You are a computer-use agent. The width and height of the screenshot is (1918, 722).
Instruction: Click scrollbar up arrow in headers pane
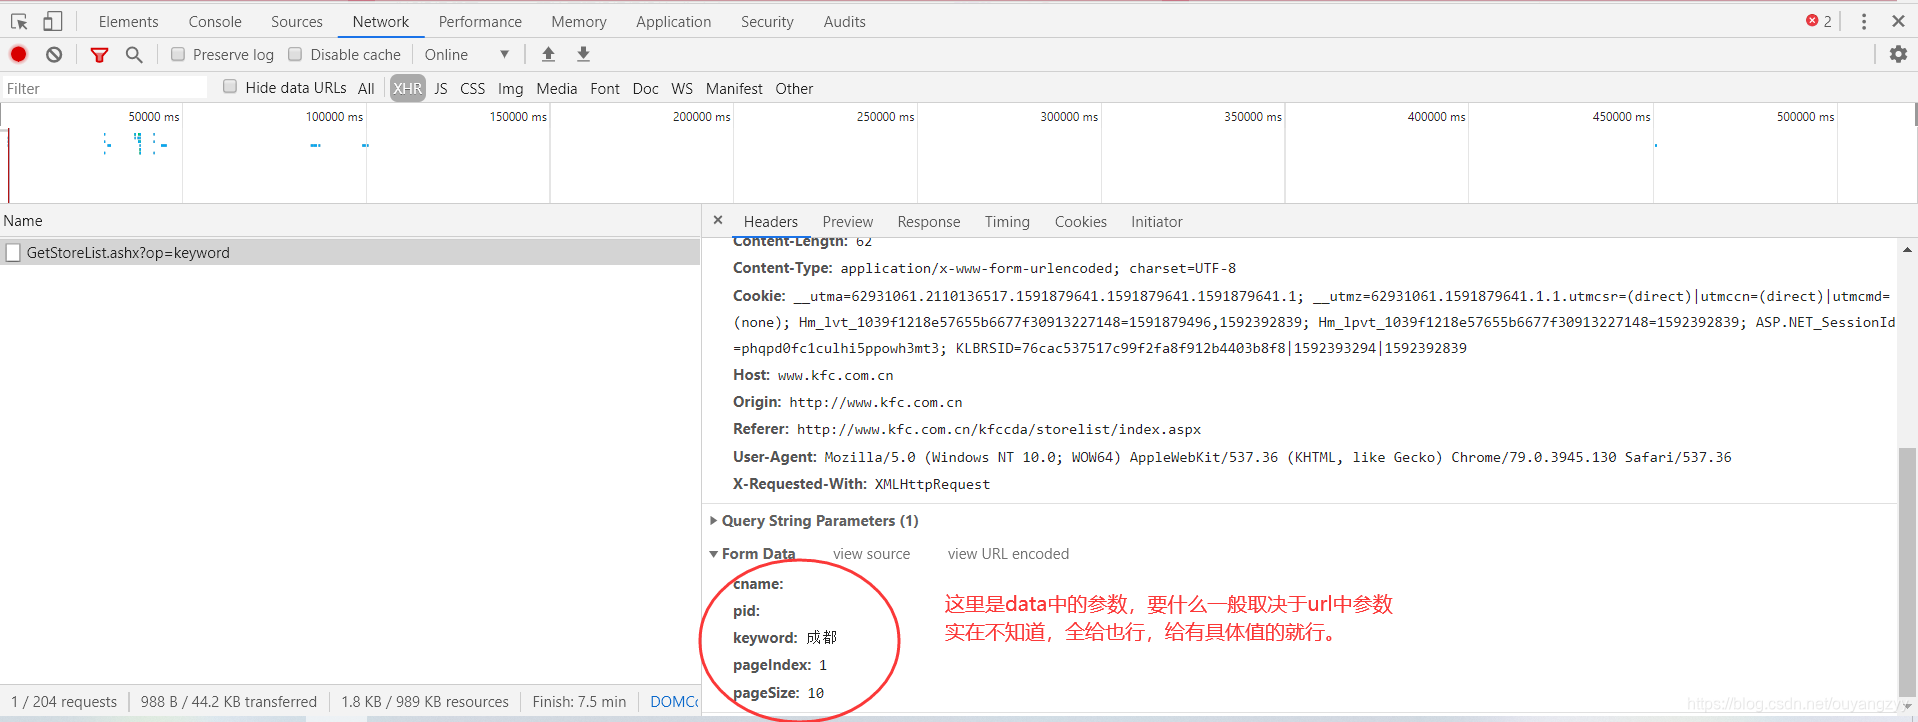[x=1907, y=249]
